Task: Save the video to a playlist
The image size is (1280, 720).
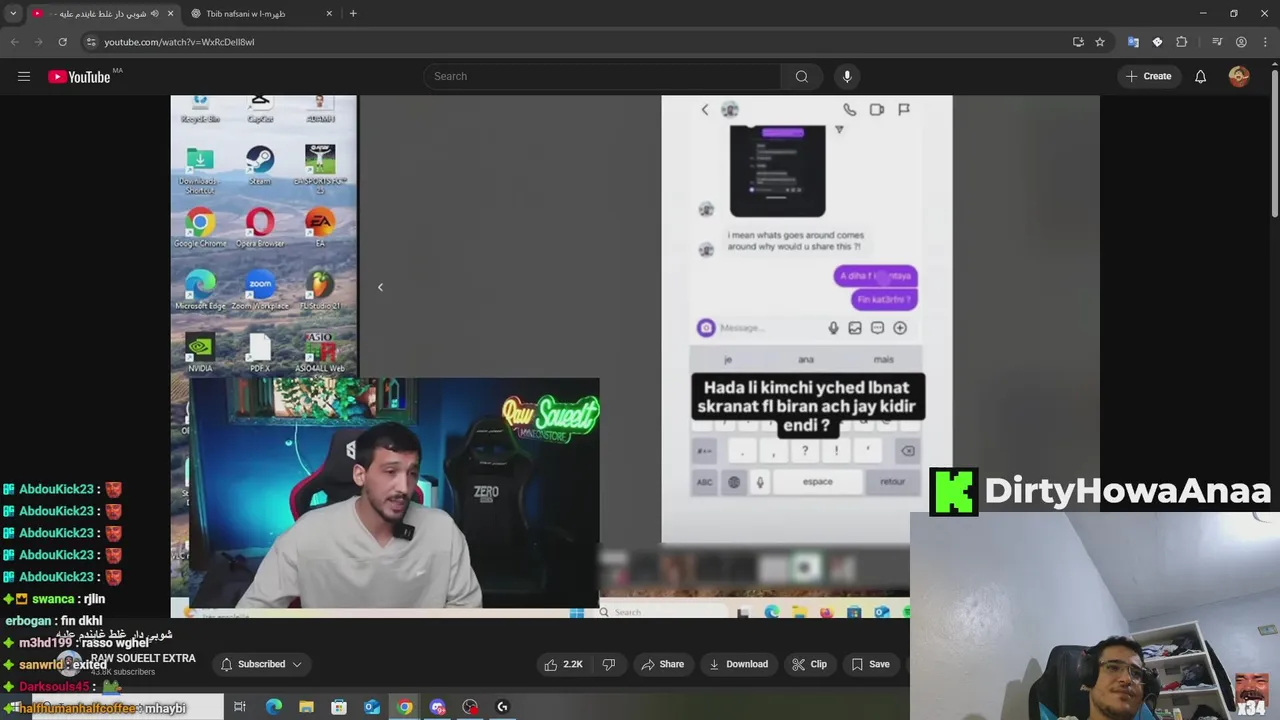Action: (870, 664)
